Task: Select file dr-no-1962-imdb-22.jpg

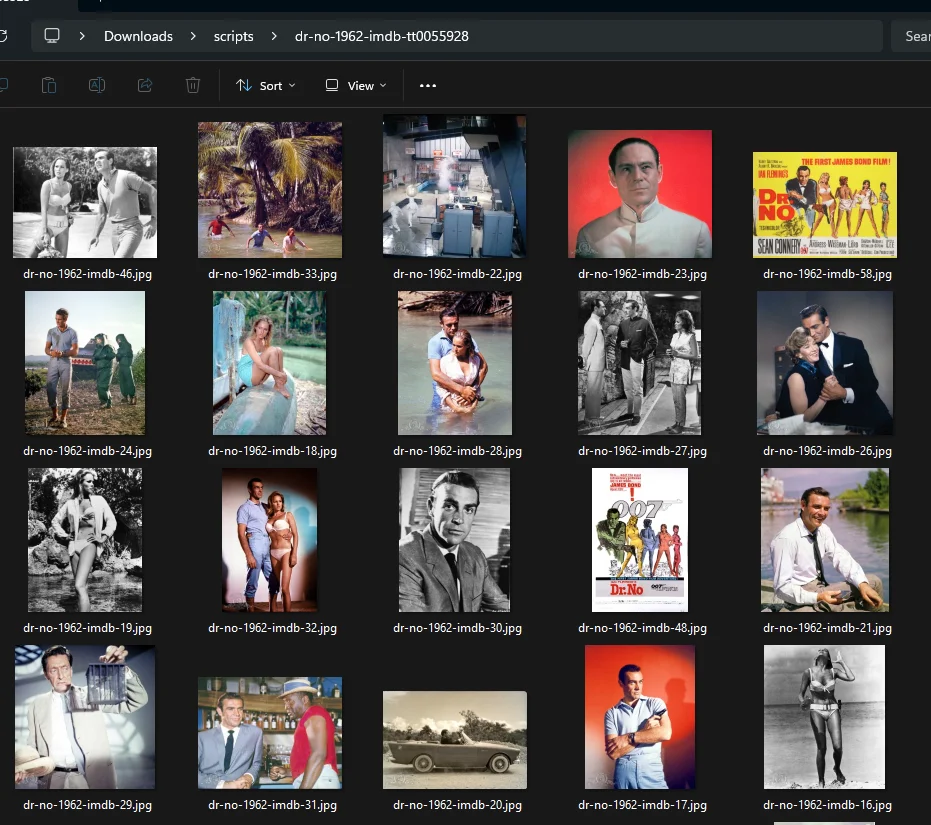Action: [455, 187]
